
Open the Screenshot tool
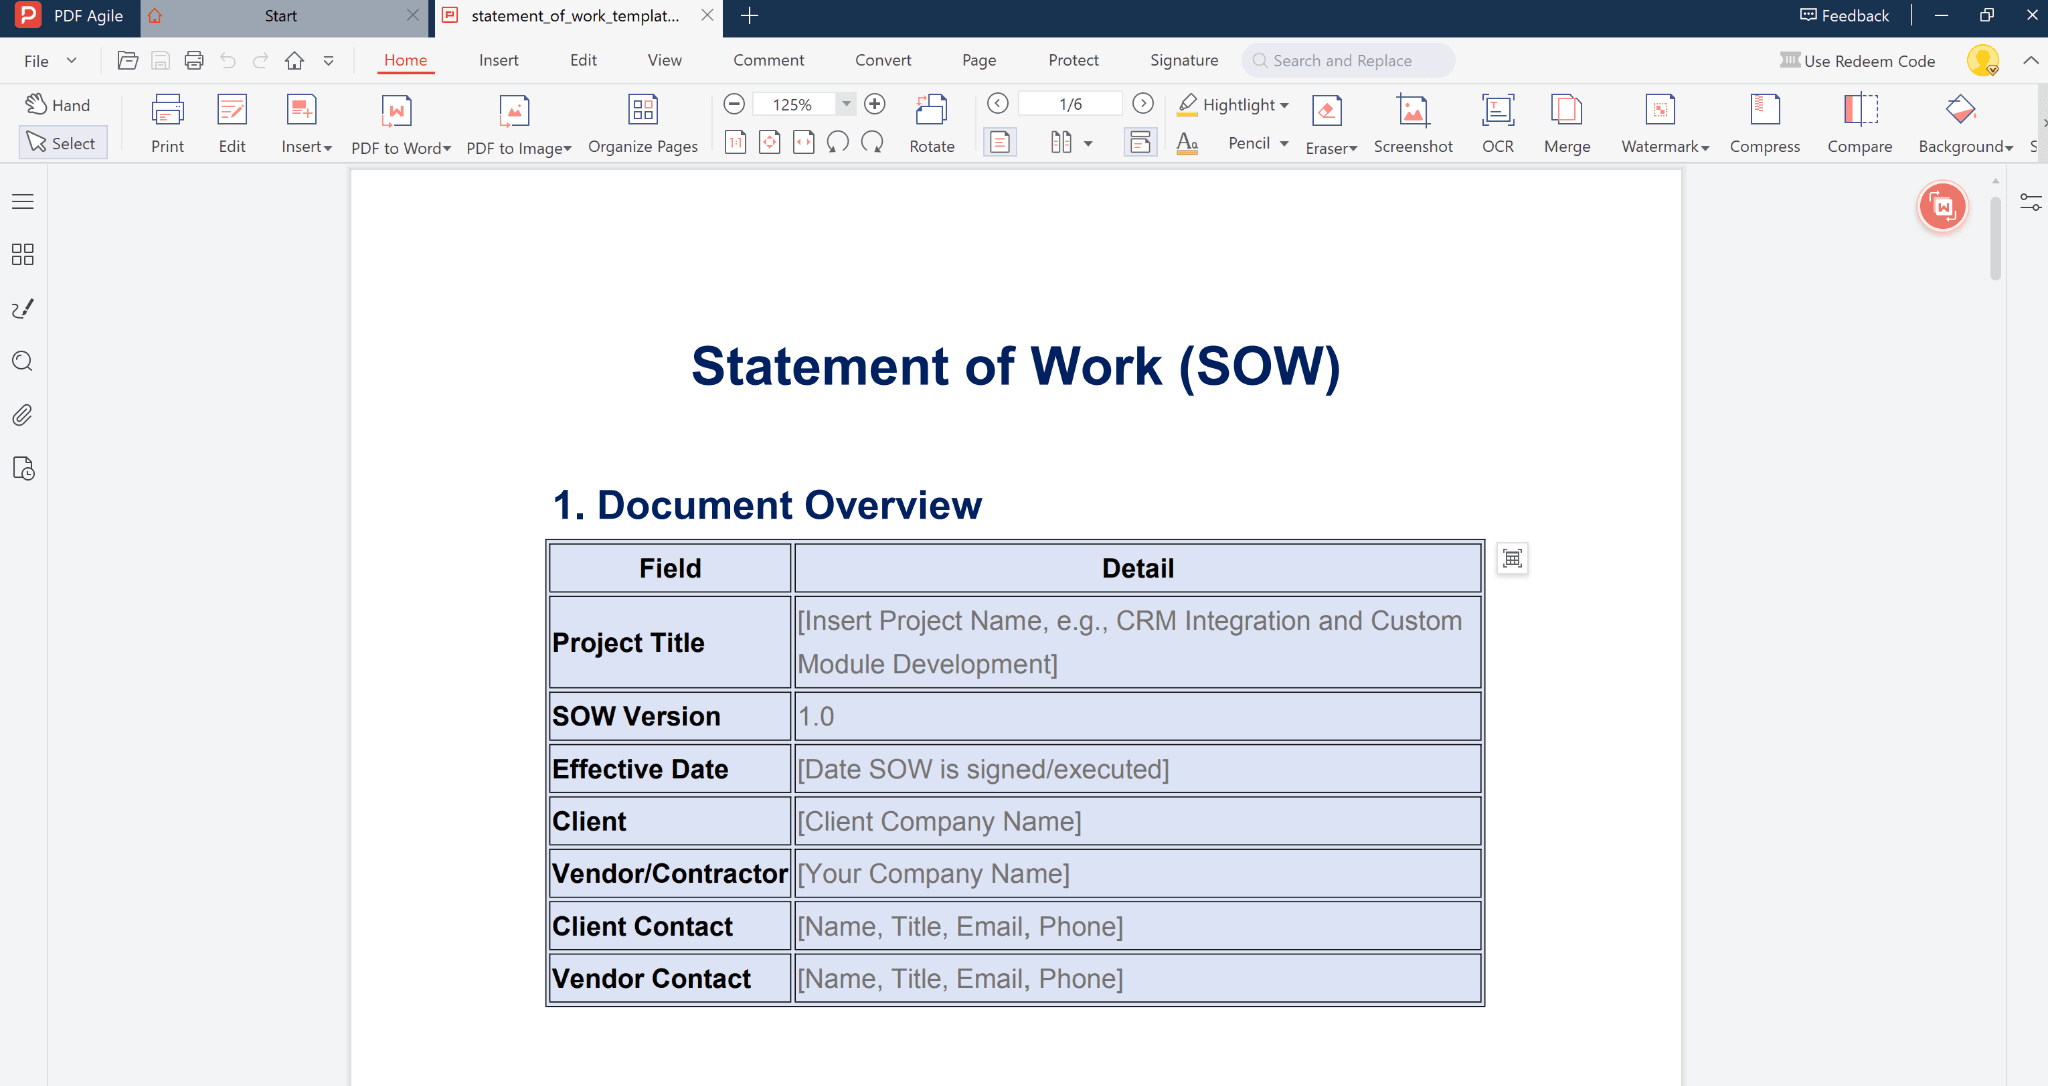[x=1412, y=111]
